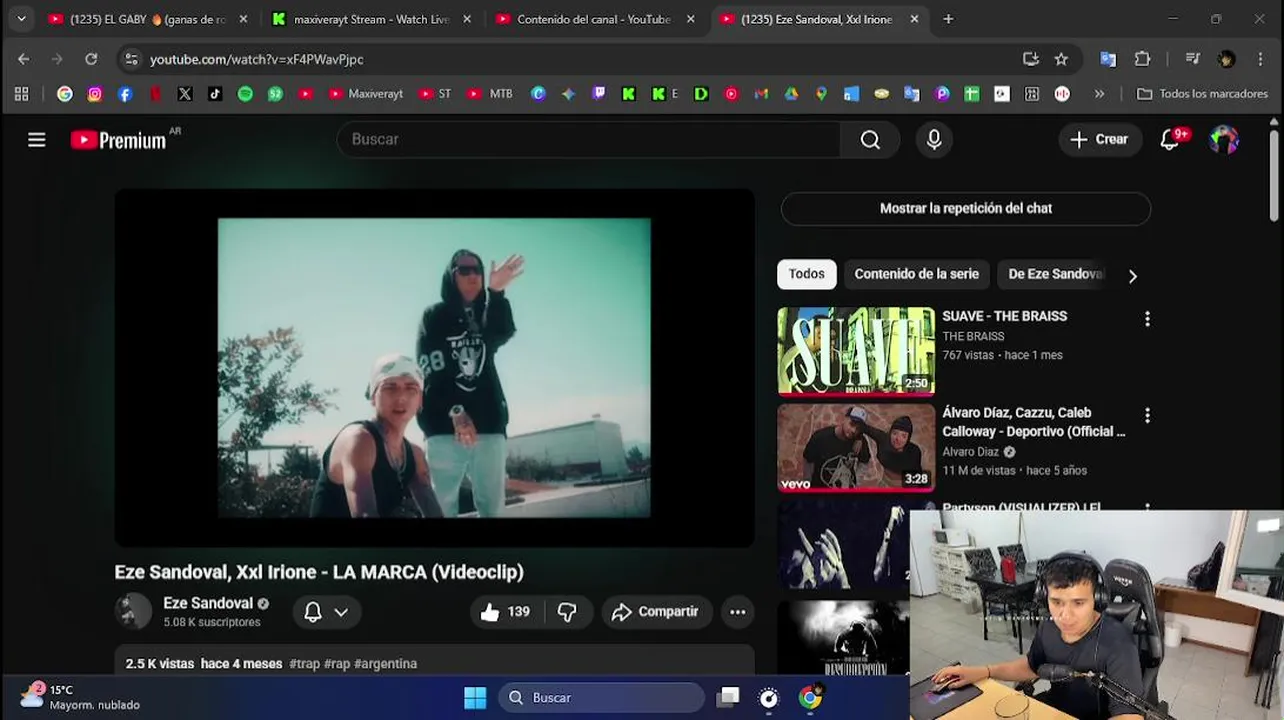
Task: Open the Todos los marcadores folder
Action: coord(1204,94)
